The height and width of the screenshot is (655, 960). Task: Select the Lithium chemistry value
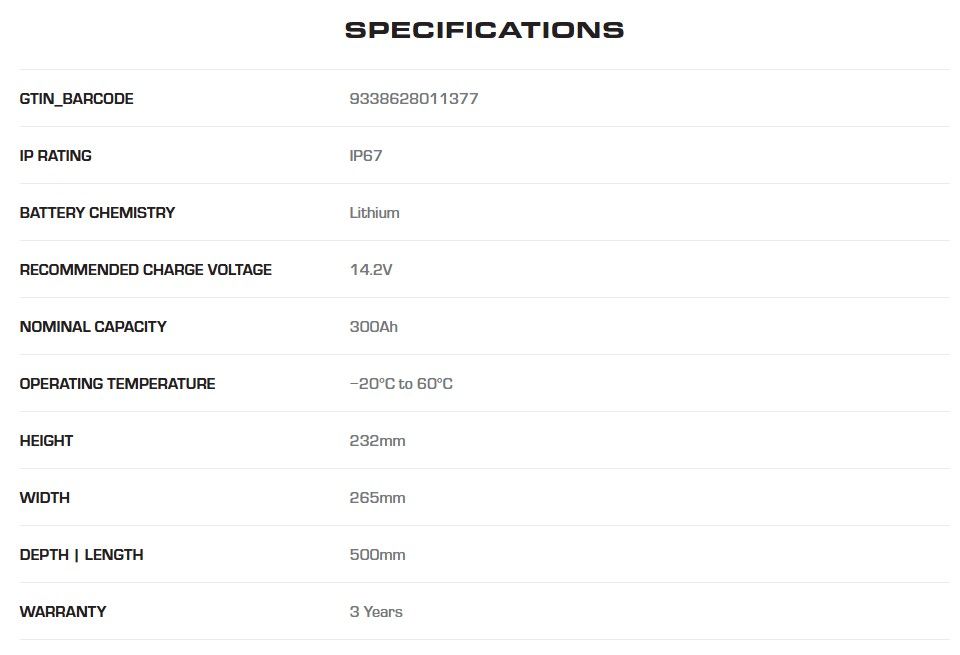[x=374, y=213]
